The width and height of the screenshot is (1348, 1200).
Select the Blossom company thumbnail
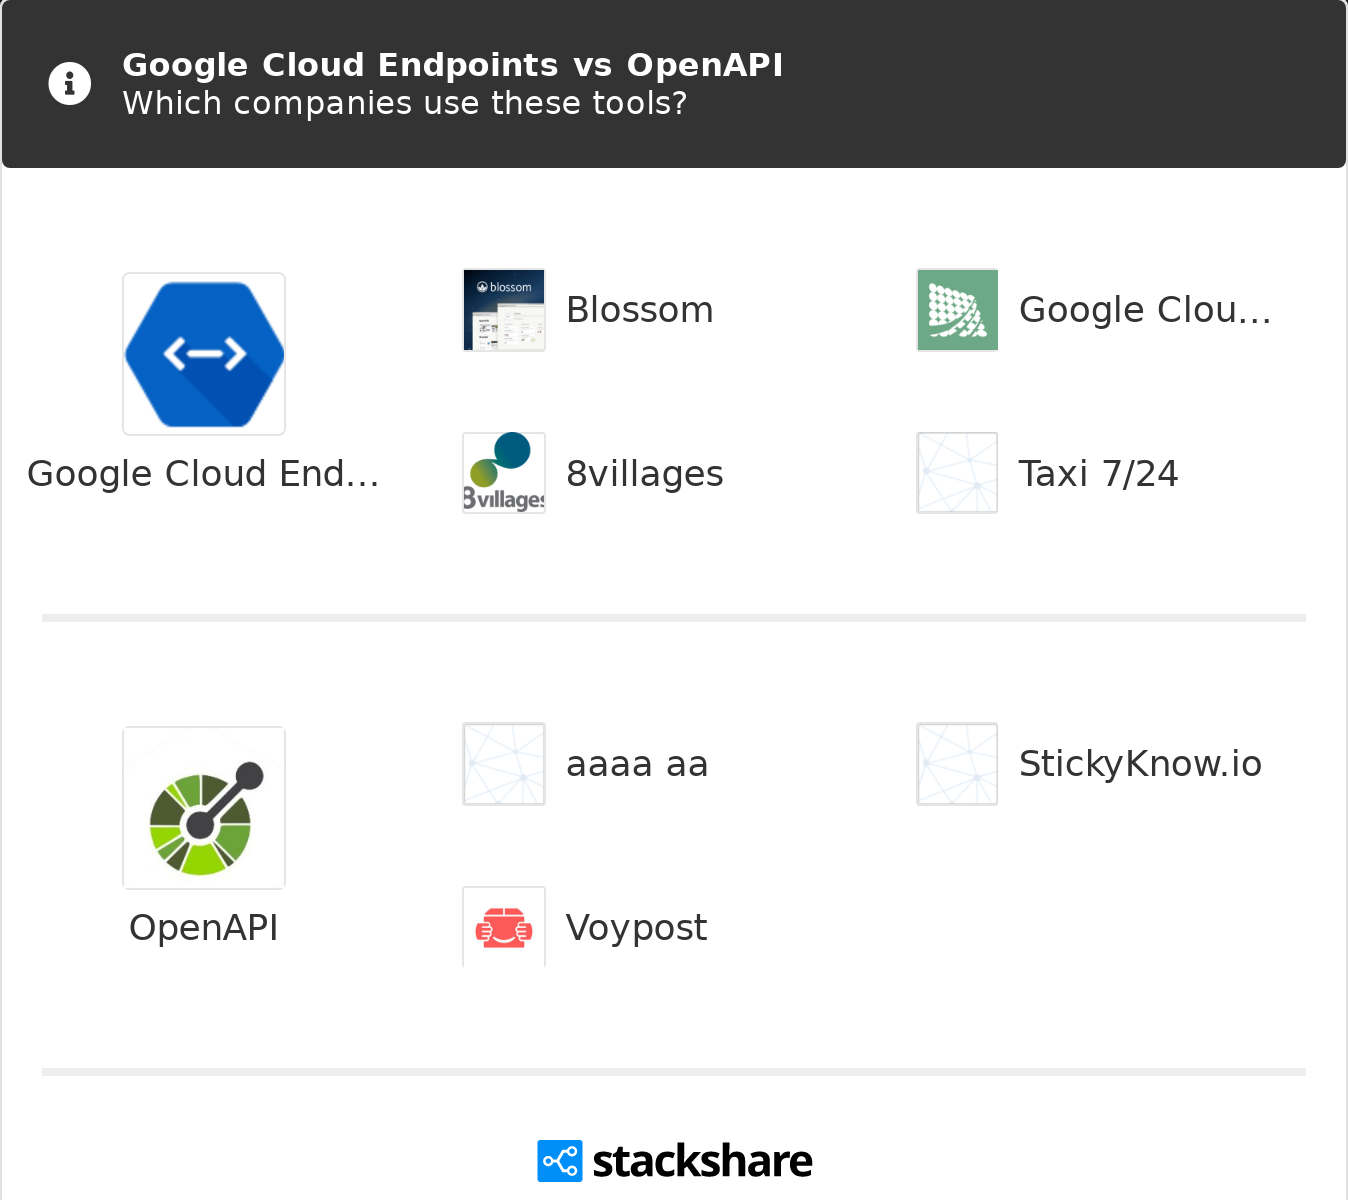point(504,310)
